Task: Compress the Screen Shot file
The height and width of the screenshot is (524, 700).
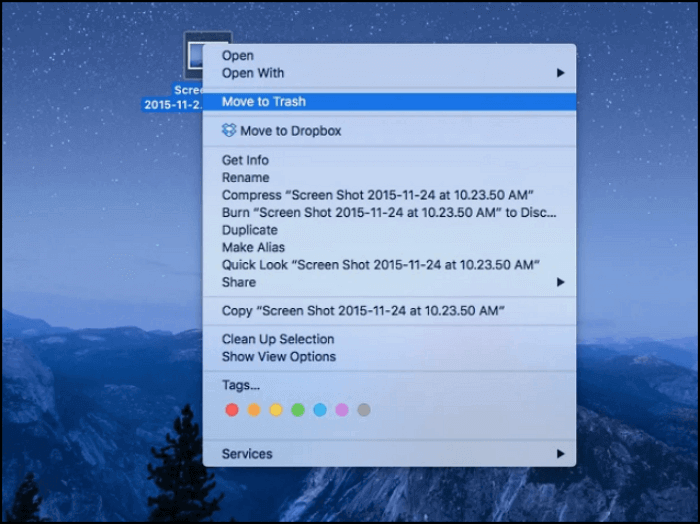Action: tap(377, 195)
